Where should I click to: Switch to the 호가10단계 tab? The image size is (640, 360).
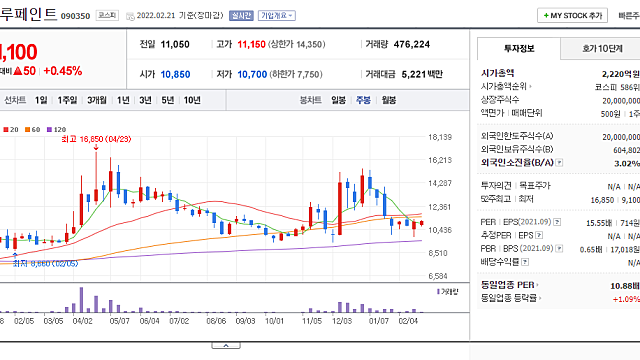point(602,49)
